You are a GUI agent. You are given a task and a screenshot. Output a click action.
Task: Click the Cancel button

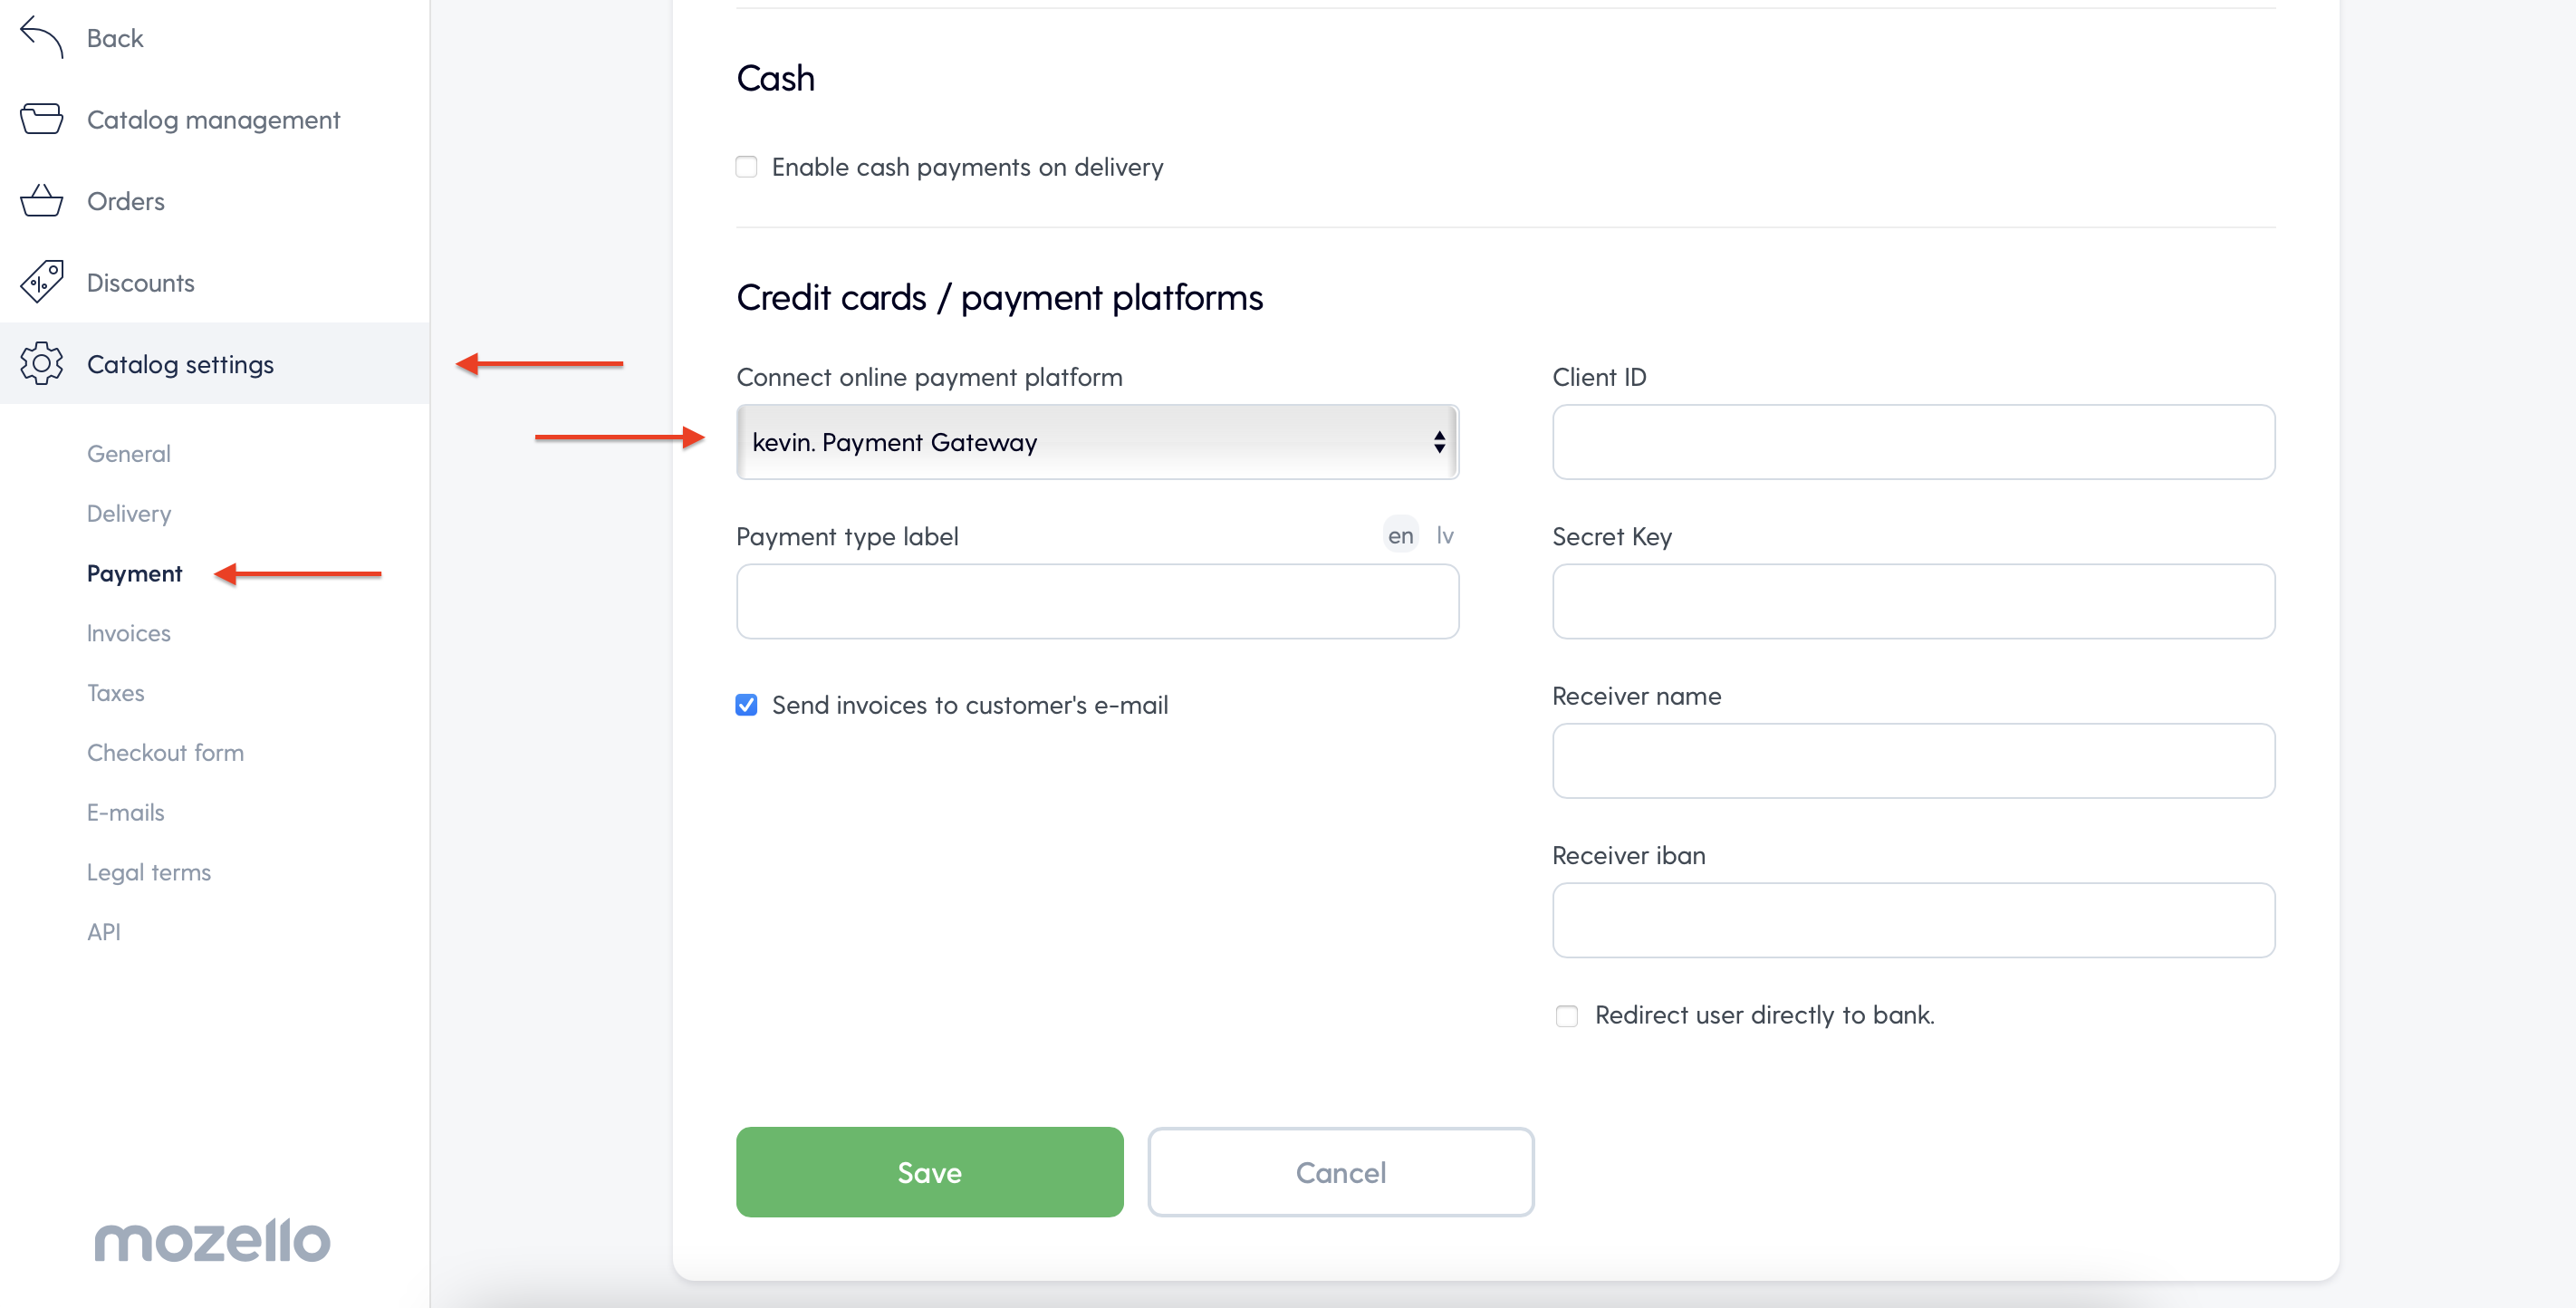(x=1340, y=1172)
